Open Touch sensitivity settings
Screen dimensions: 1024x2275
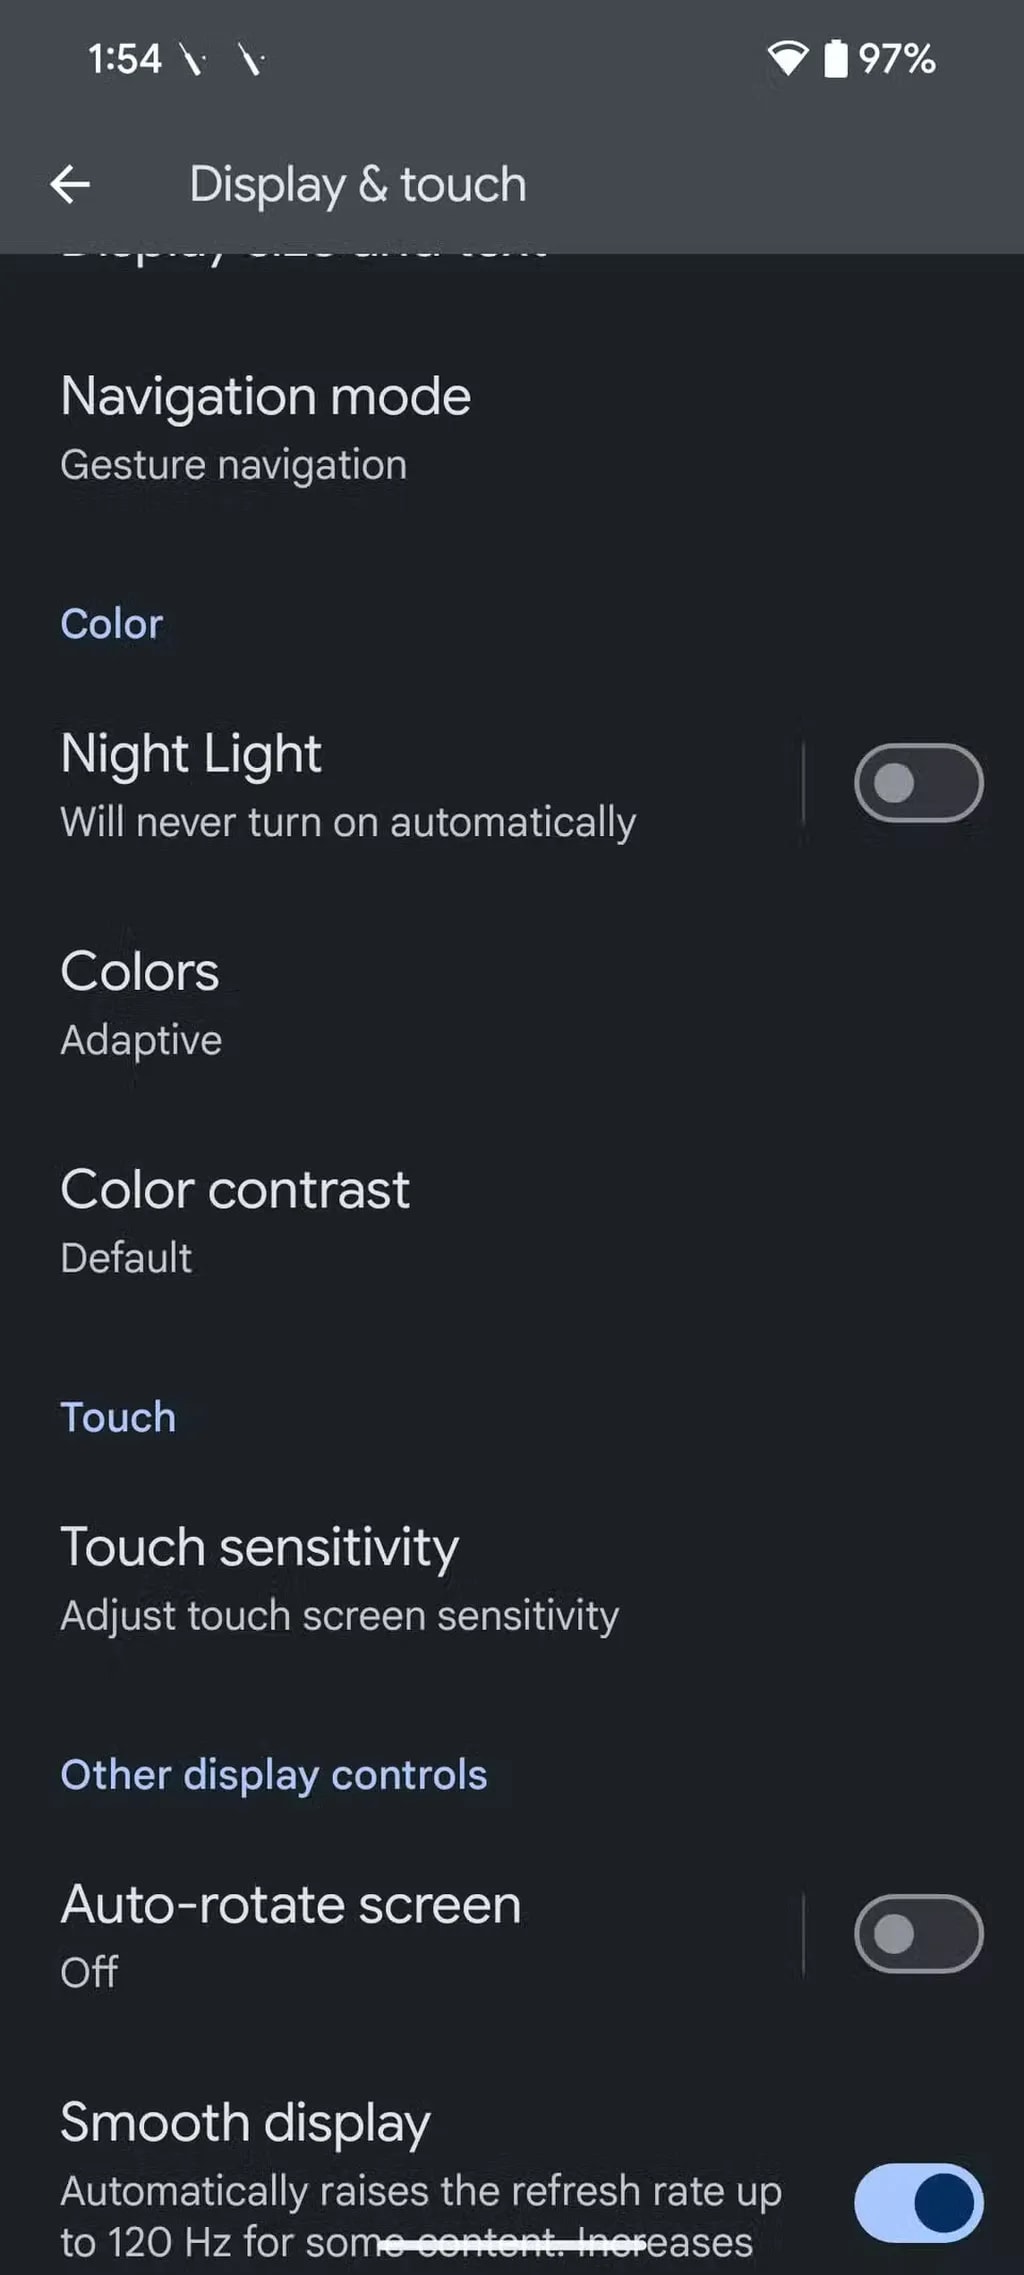coord(339,1579)
